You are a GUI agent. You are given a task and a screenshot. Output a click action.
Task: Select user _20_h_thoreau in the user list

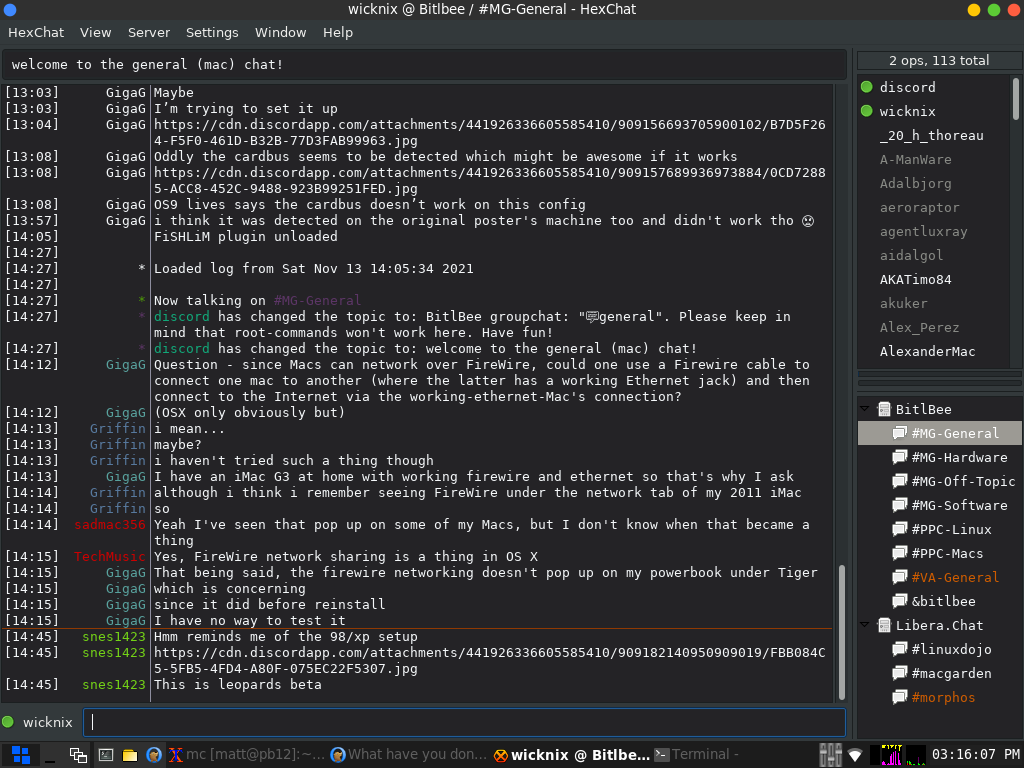pyautogui.click(x=932, y=136)
